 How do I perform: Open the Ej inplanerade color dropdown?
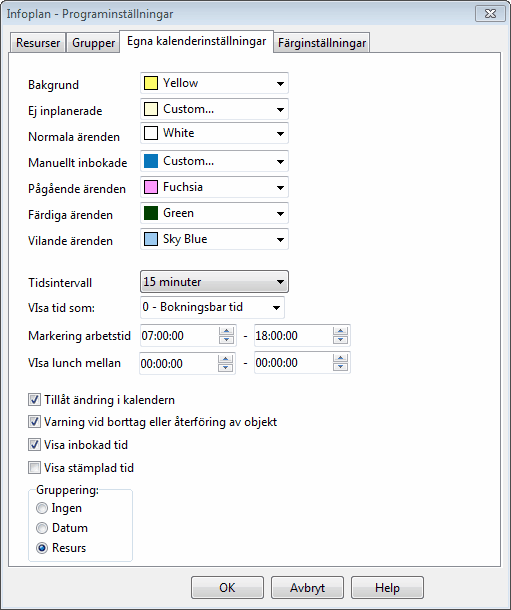[214, 109]
